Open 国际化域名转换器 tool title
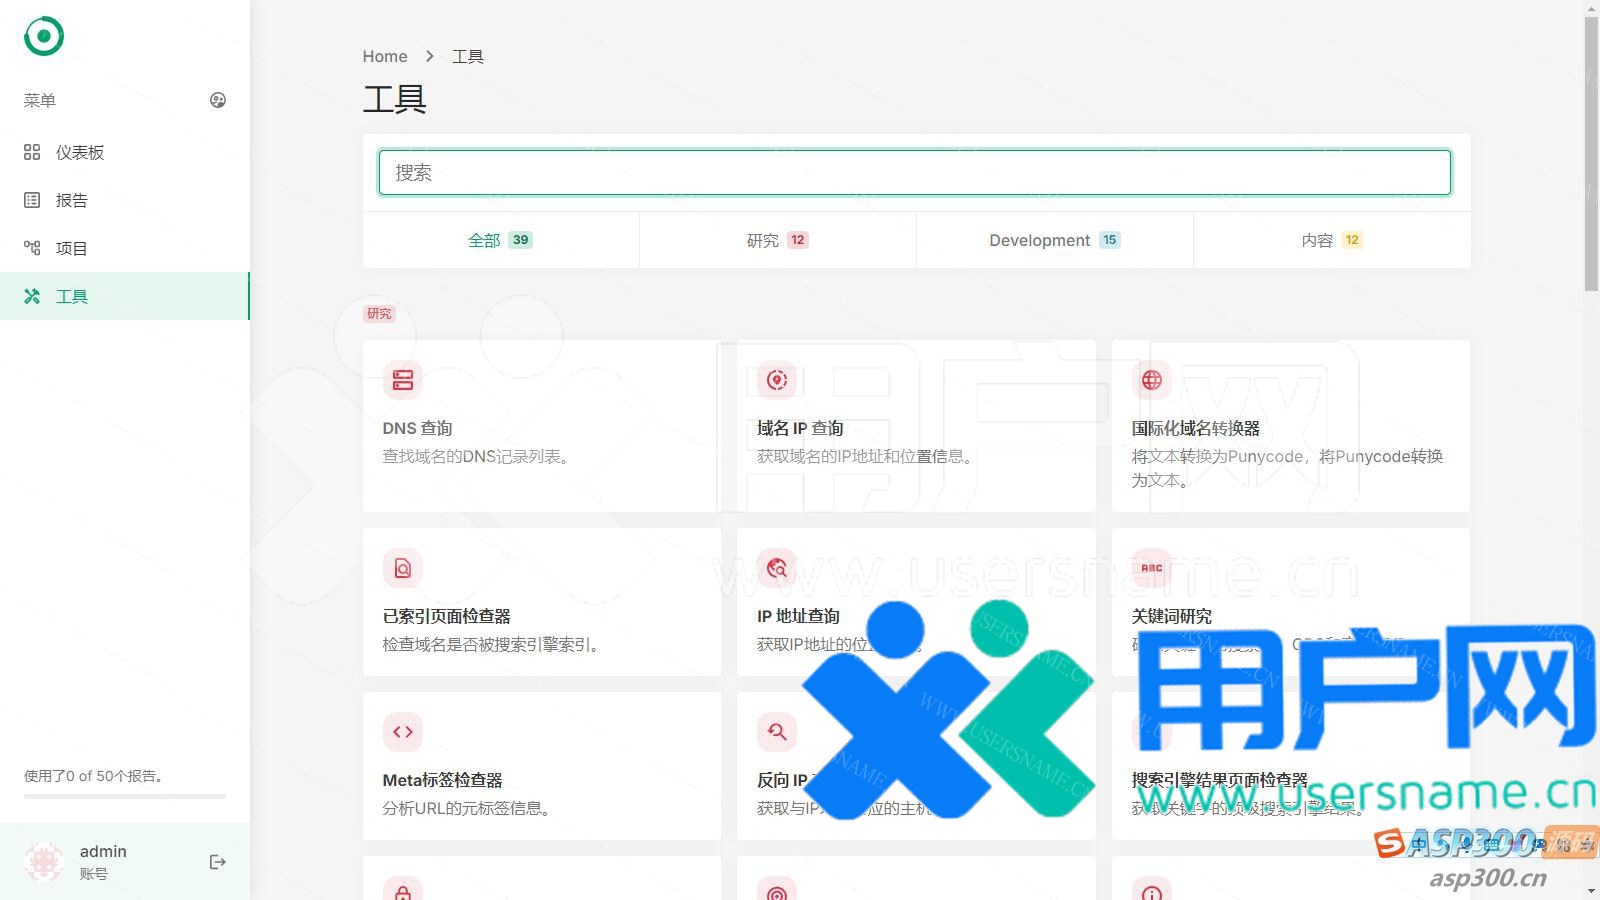This screenshot has width=1600, height=900. [1196, 428]
